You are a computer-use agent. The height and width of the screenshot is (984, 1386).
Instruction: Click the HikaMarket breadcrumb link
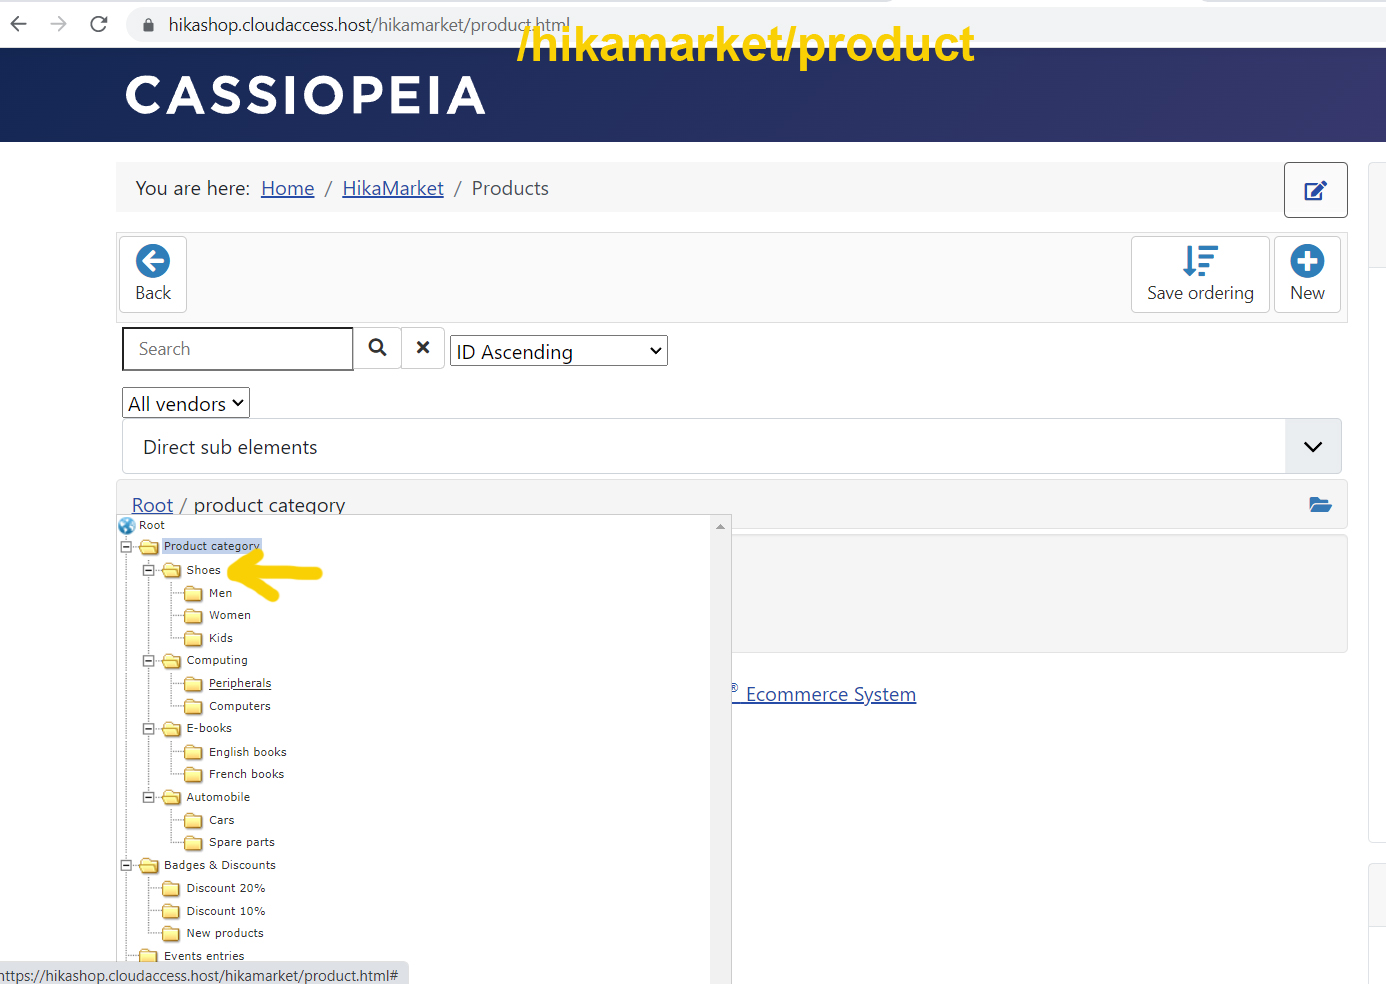pos(393,188)
